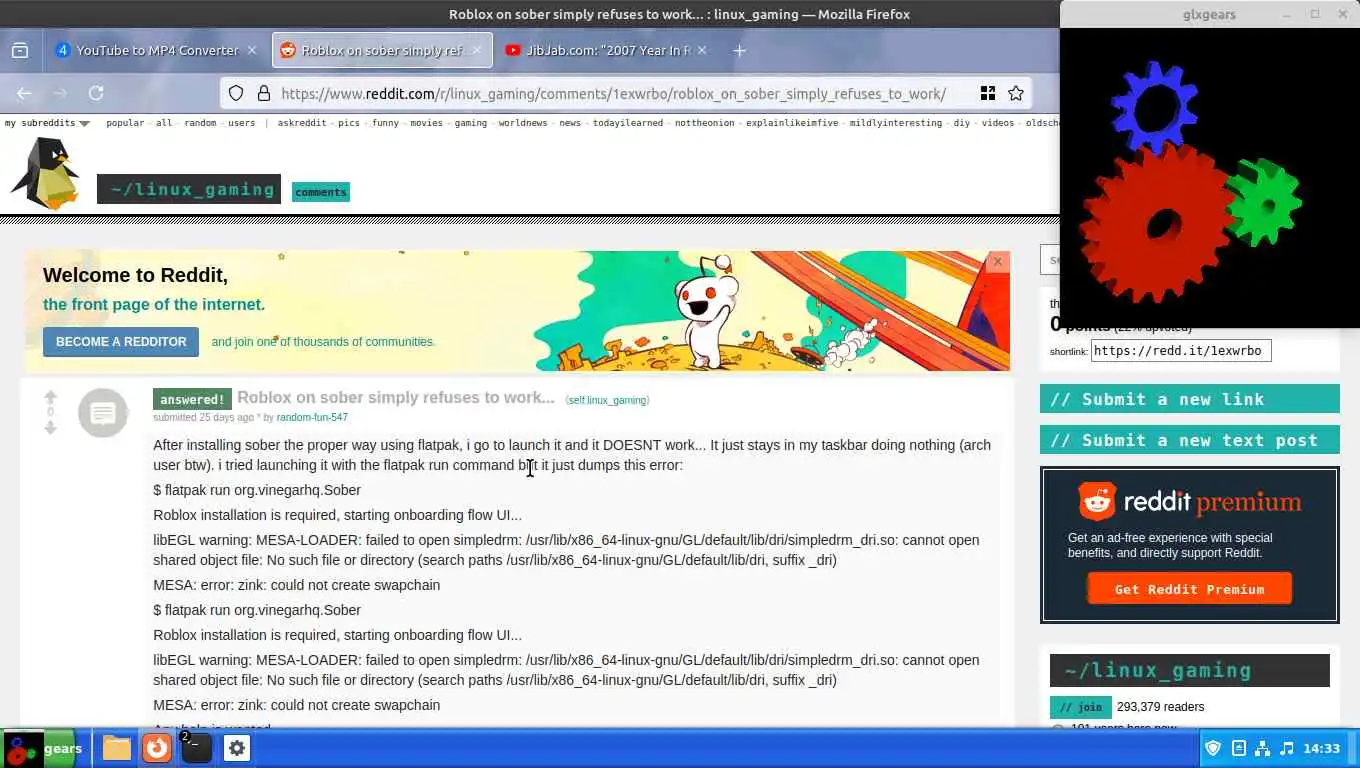Join linux_gaming with the join button
The image size is (1360, 768).
[1080, 707]
